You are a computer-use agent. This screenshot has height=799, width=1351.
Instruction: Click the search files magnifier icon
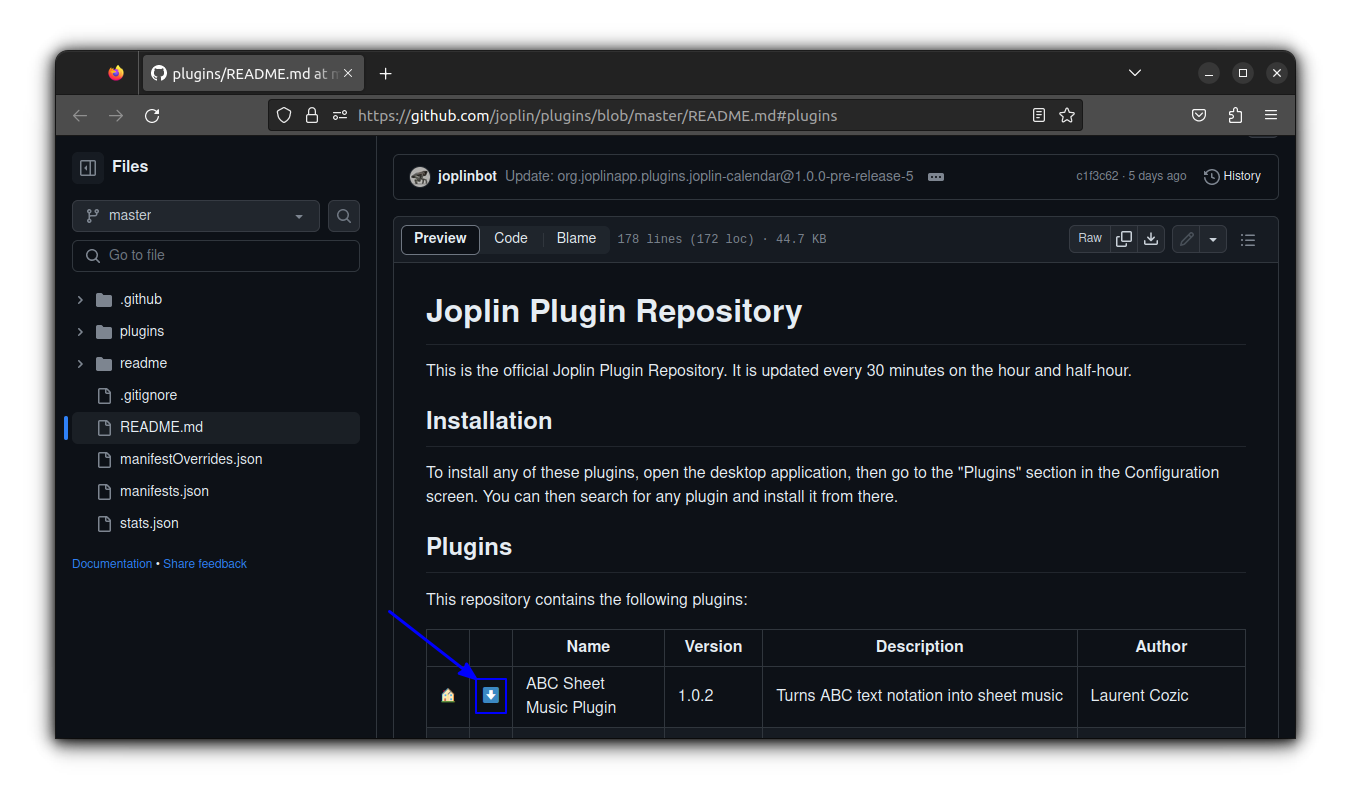344,216
